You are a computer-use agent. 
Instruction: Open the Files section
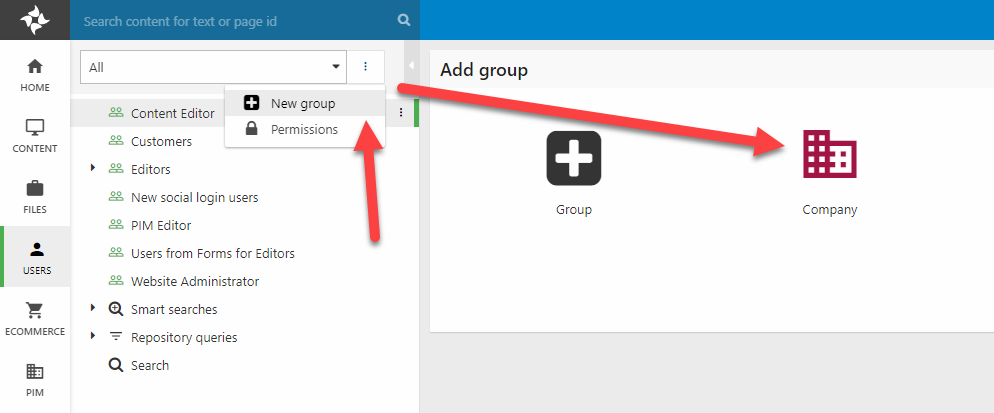tap(35, 196)
